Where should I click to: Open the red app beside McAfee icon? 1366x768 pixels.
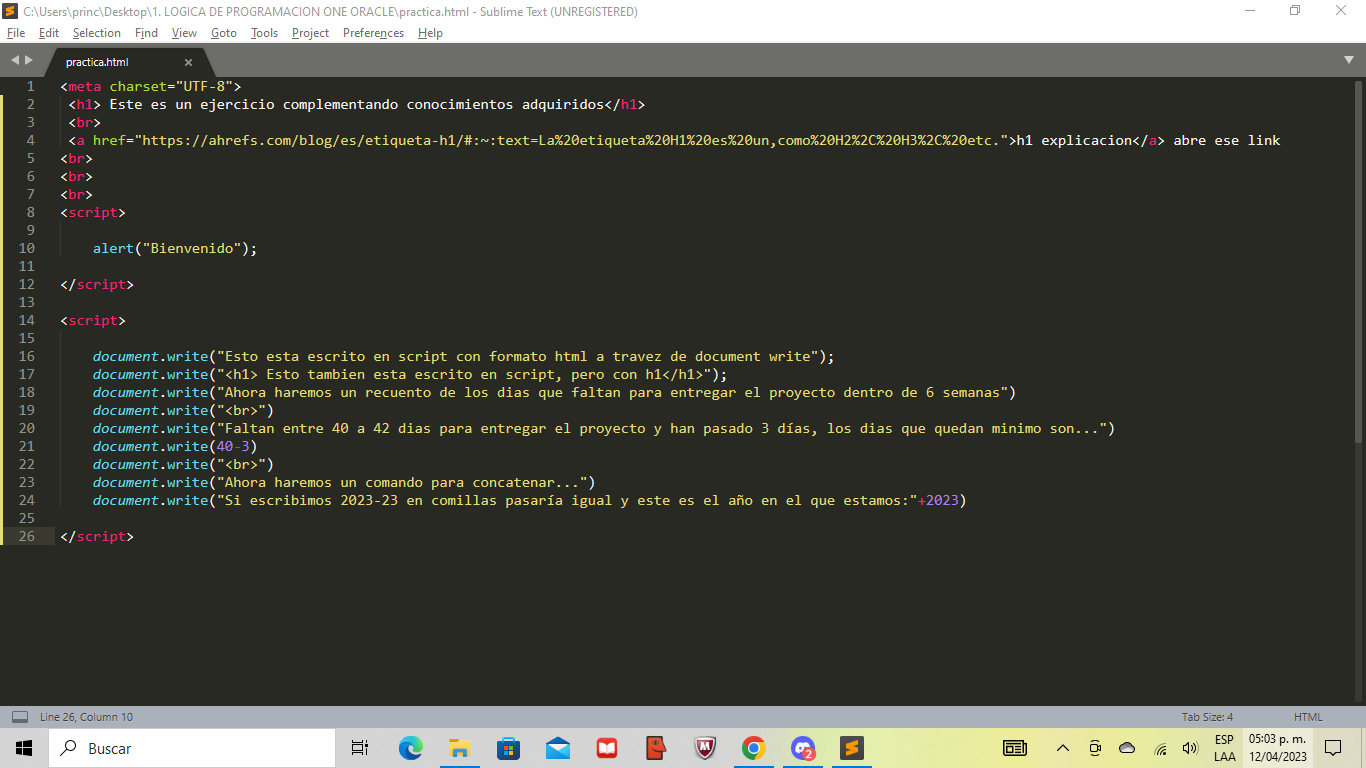656,748
